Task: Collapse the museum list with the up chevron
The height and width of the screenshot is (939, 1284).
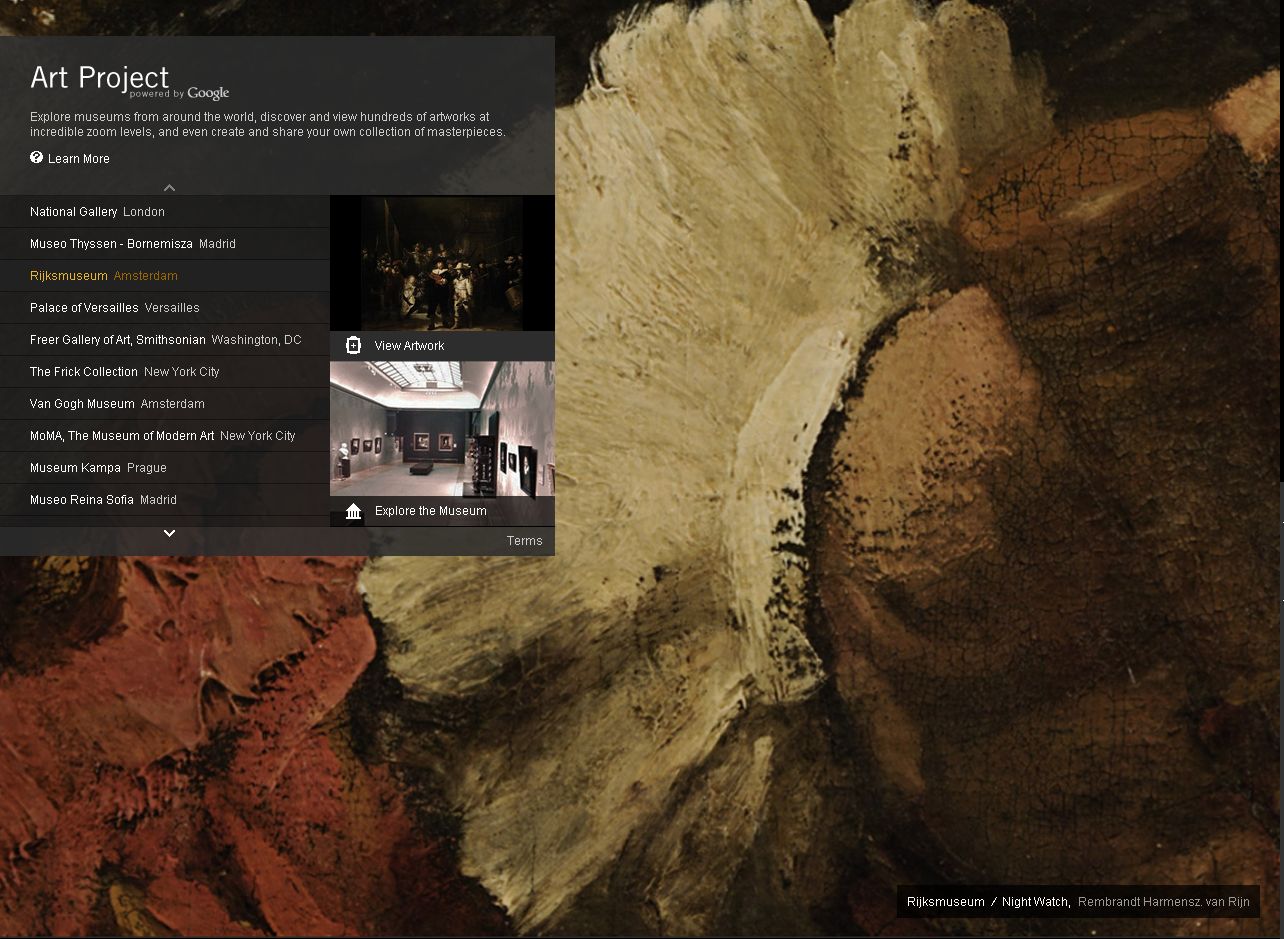Action: click(x=169, y=187)
